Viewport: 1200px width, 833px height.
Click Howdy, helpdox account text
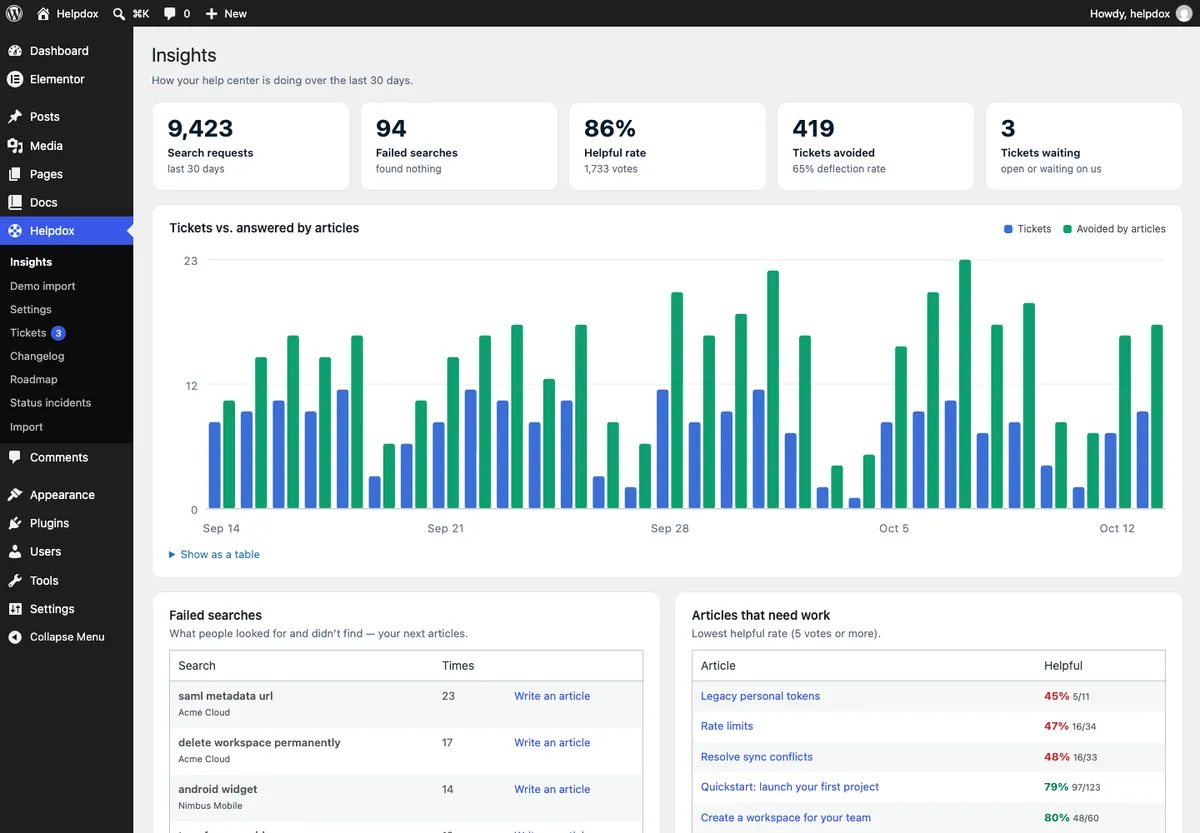point(1129,14)
